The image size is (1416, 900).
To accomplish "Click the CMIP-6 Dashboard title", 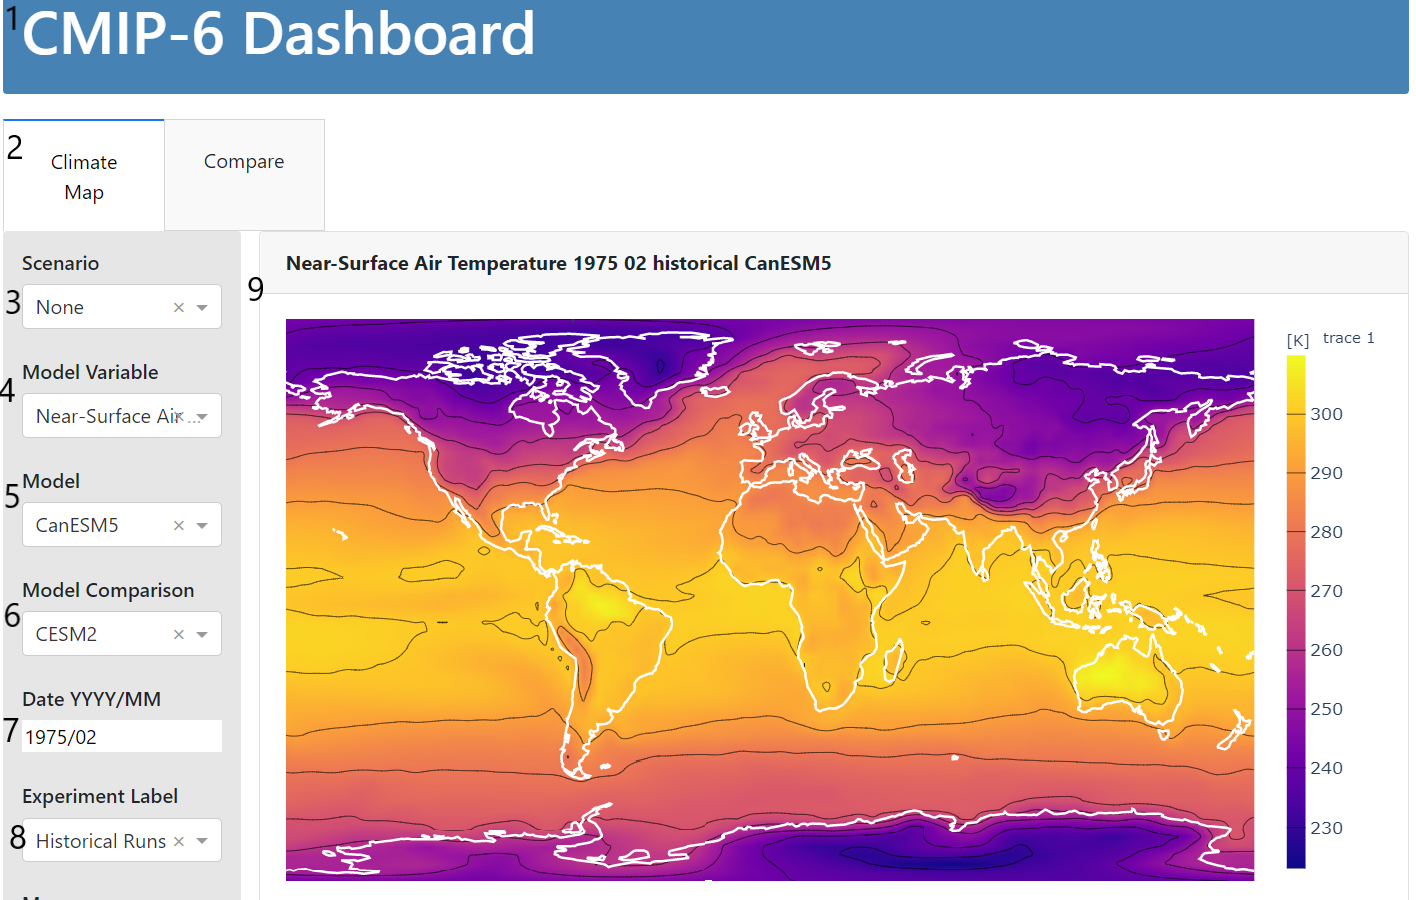I will (x=279, y=34).
